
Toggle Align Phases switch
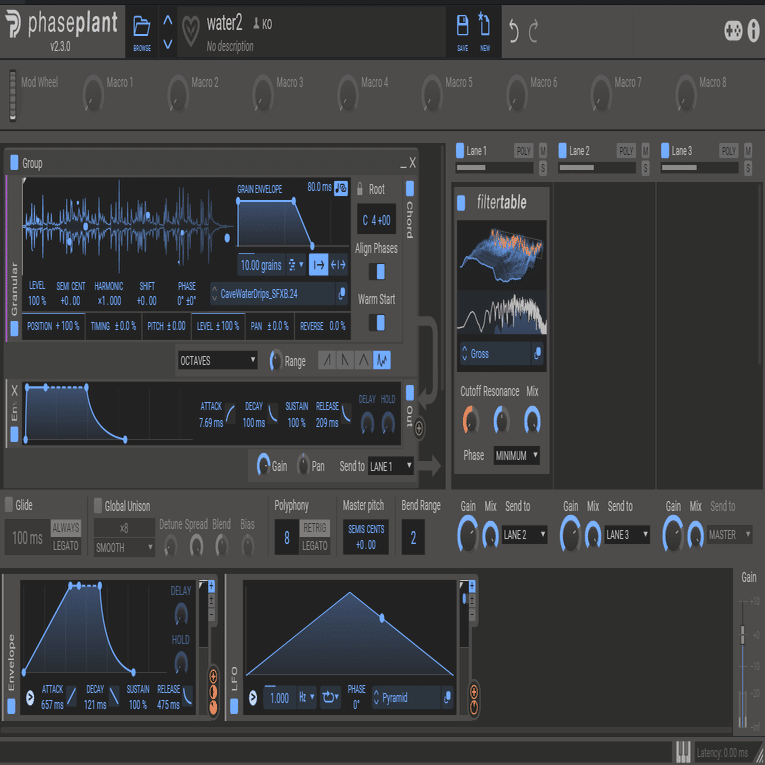coord(377,271)
